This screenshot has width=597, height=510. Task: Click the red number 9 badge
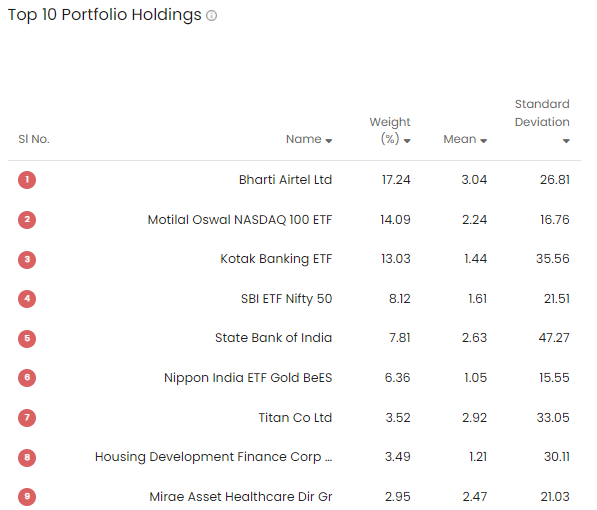coord(27,497)
